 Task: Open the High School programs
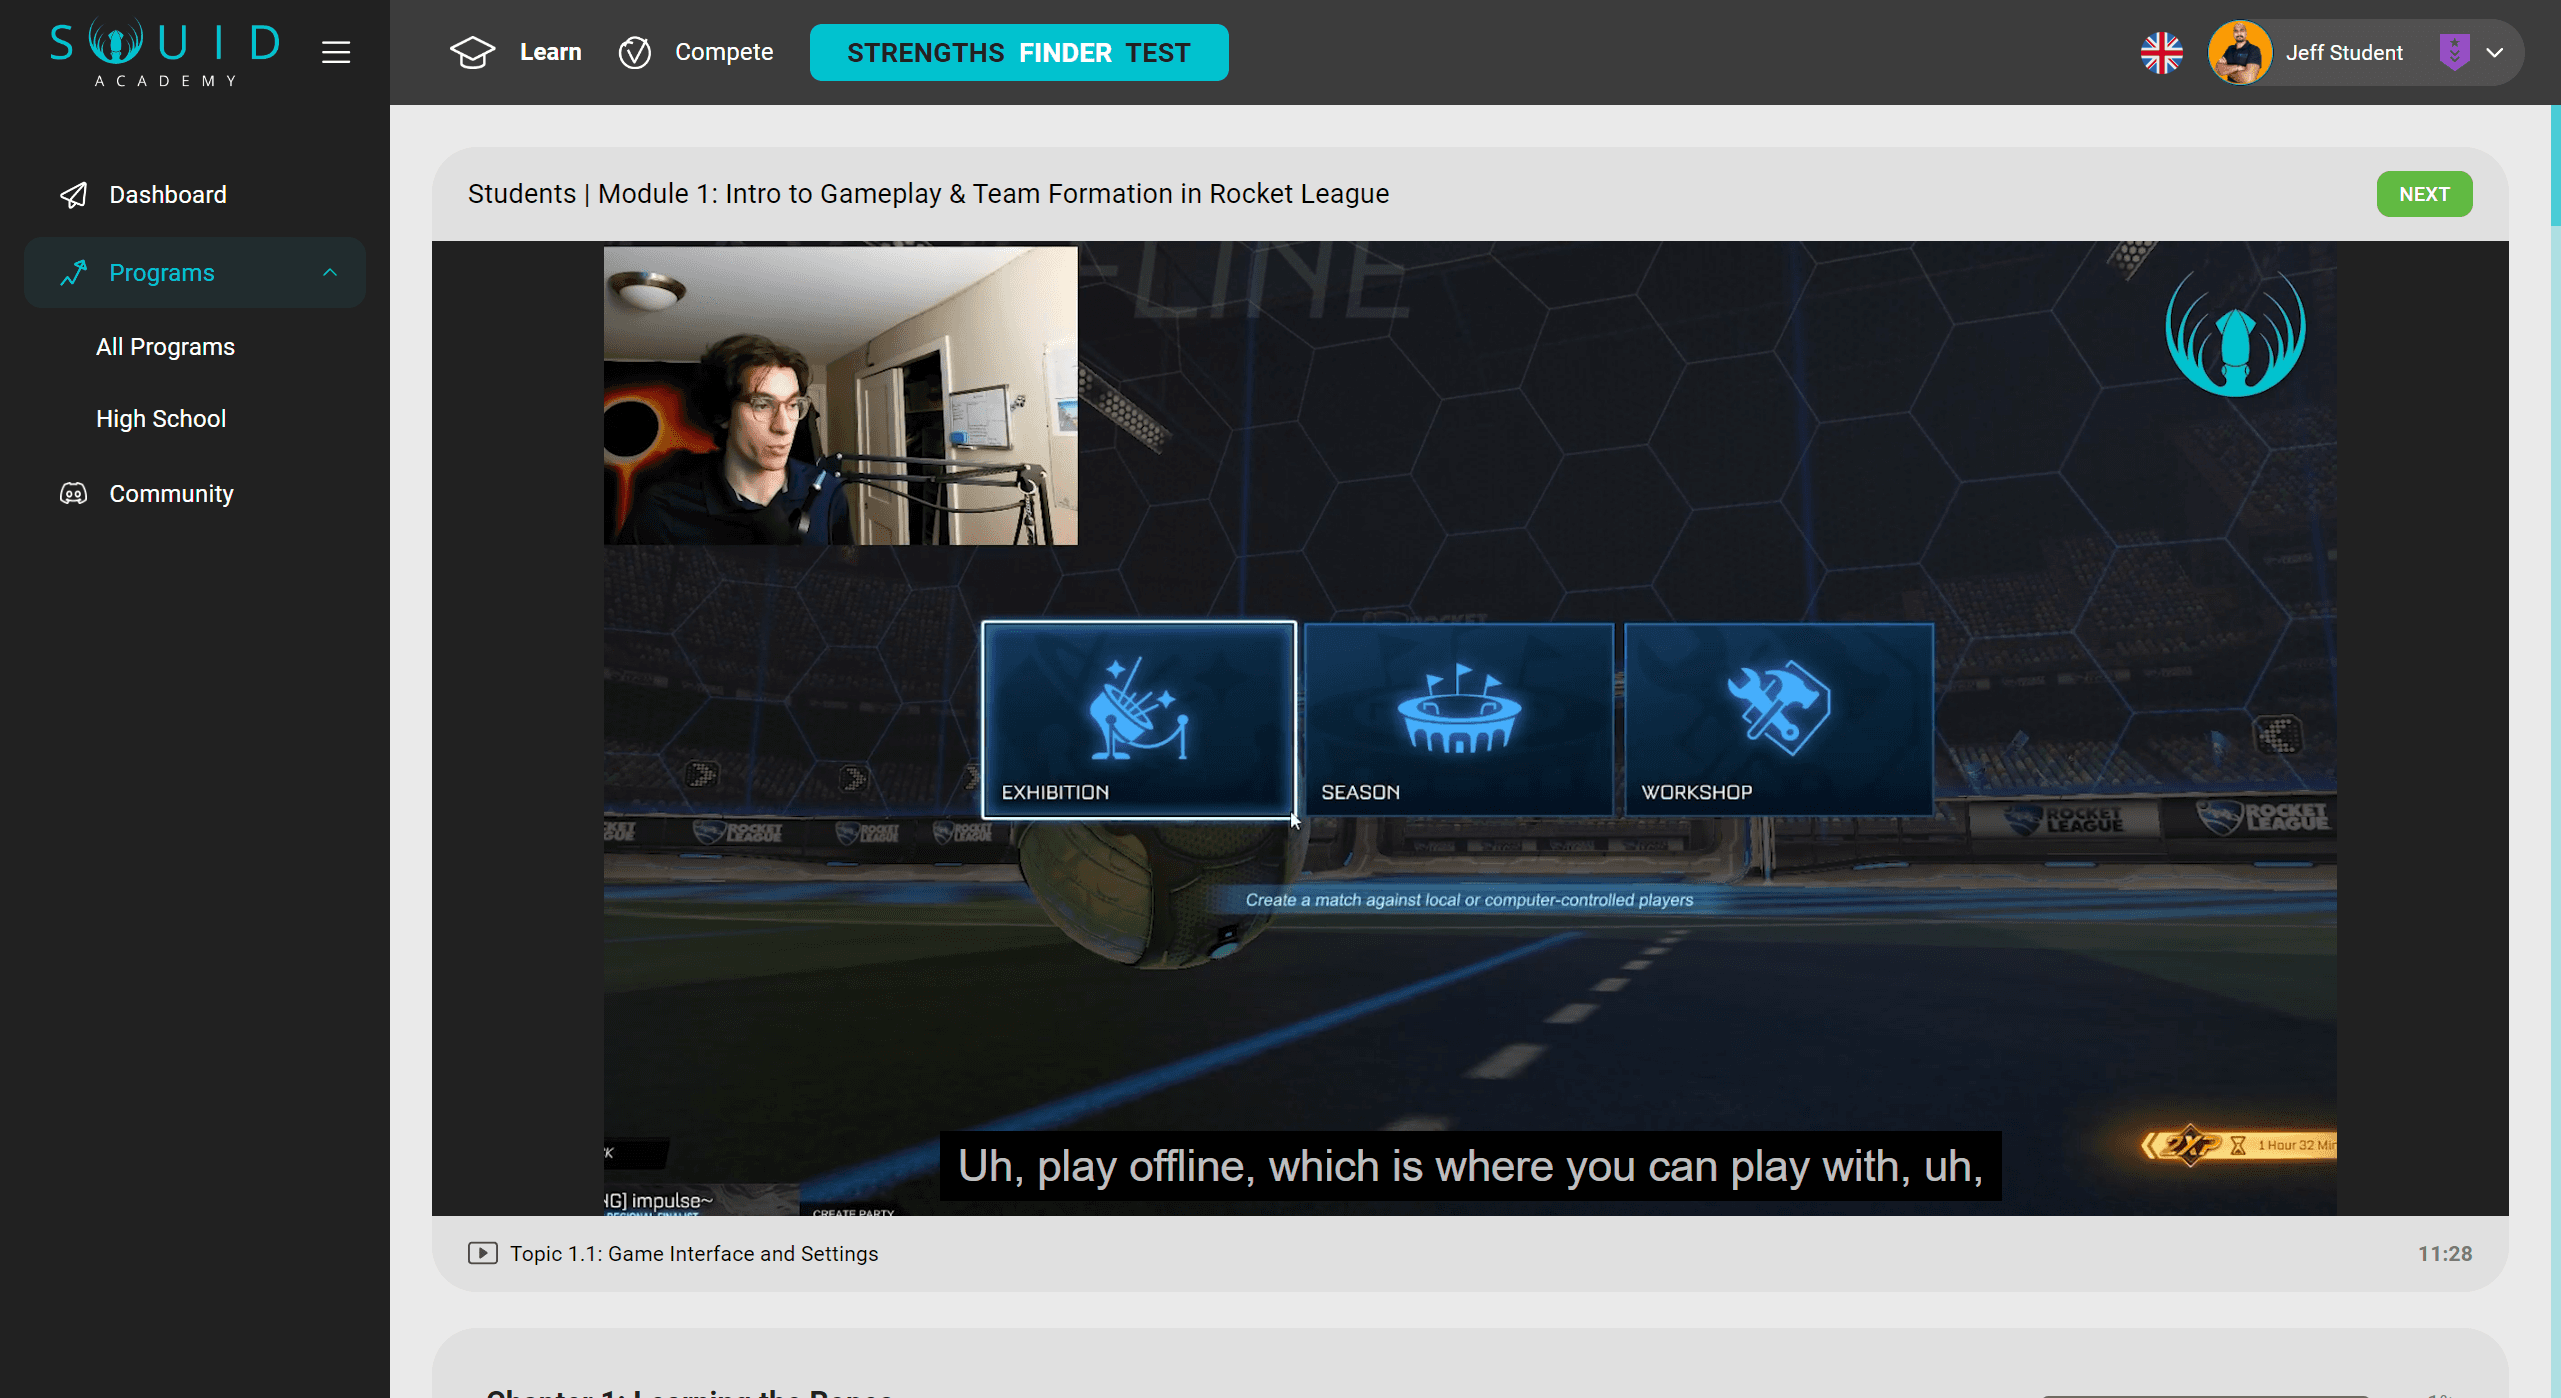[161, 419]
